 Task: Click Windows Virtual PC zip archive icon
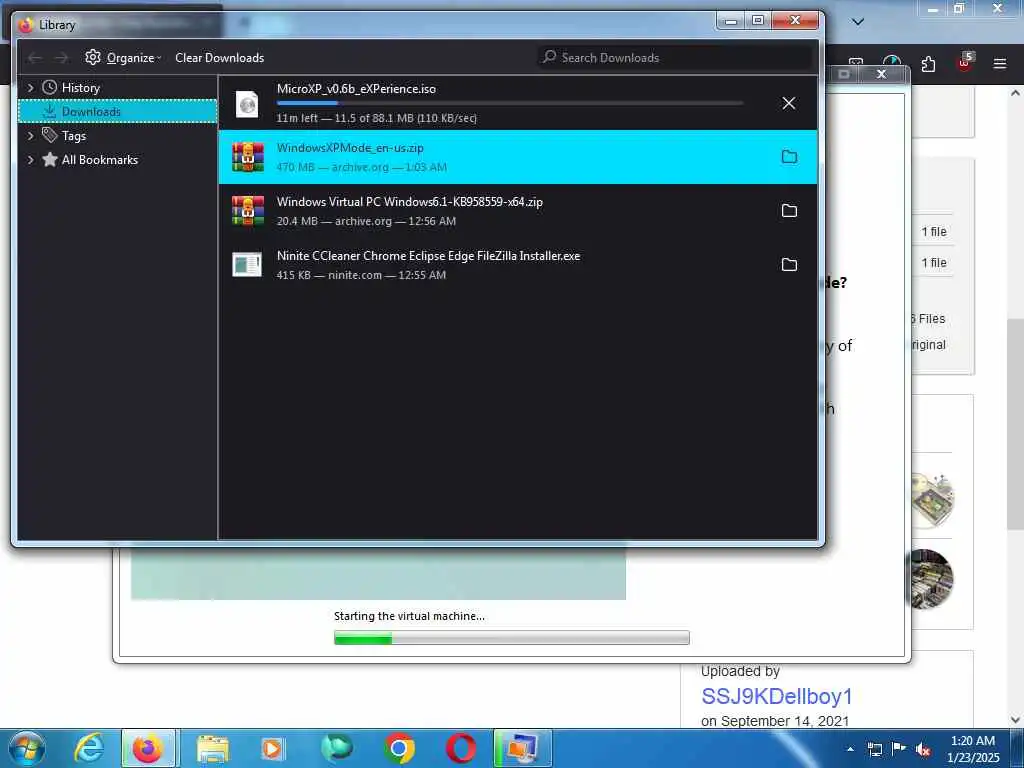(x=248, y=211)
